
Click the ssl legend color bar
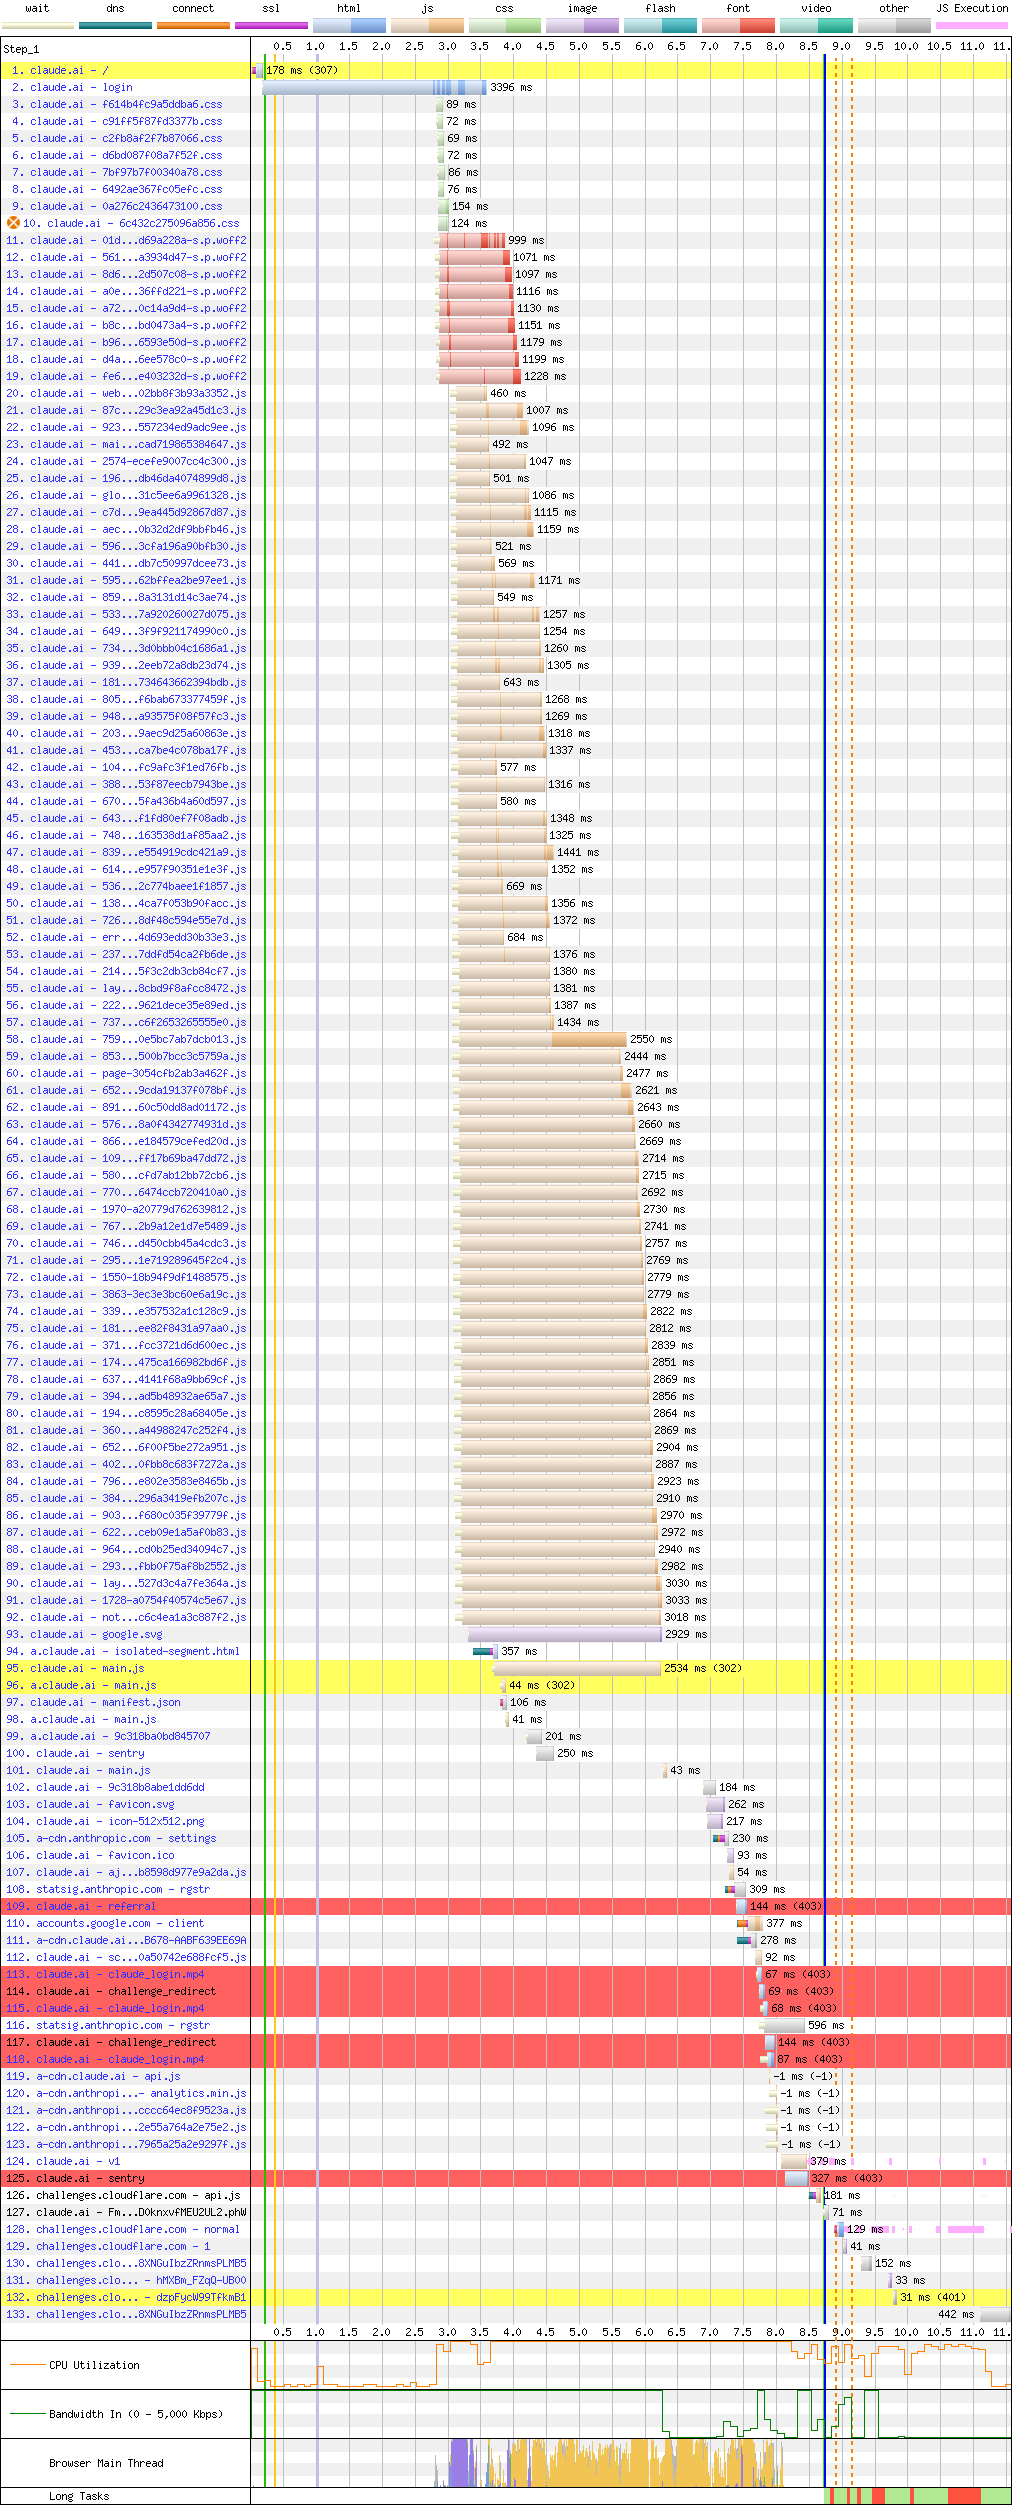point(271,25)
